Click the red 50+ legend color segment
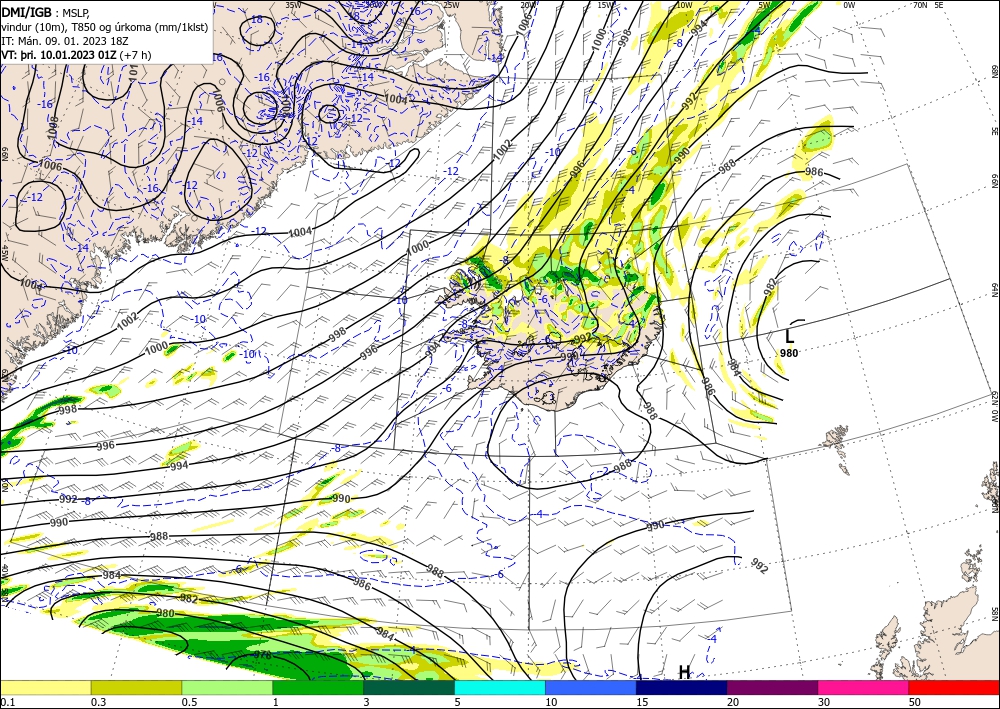Image resolution: width=1000 pixels, height=709 pixels. coord(954,687)
